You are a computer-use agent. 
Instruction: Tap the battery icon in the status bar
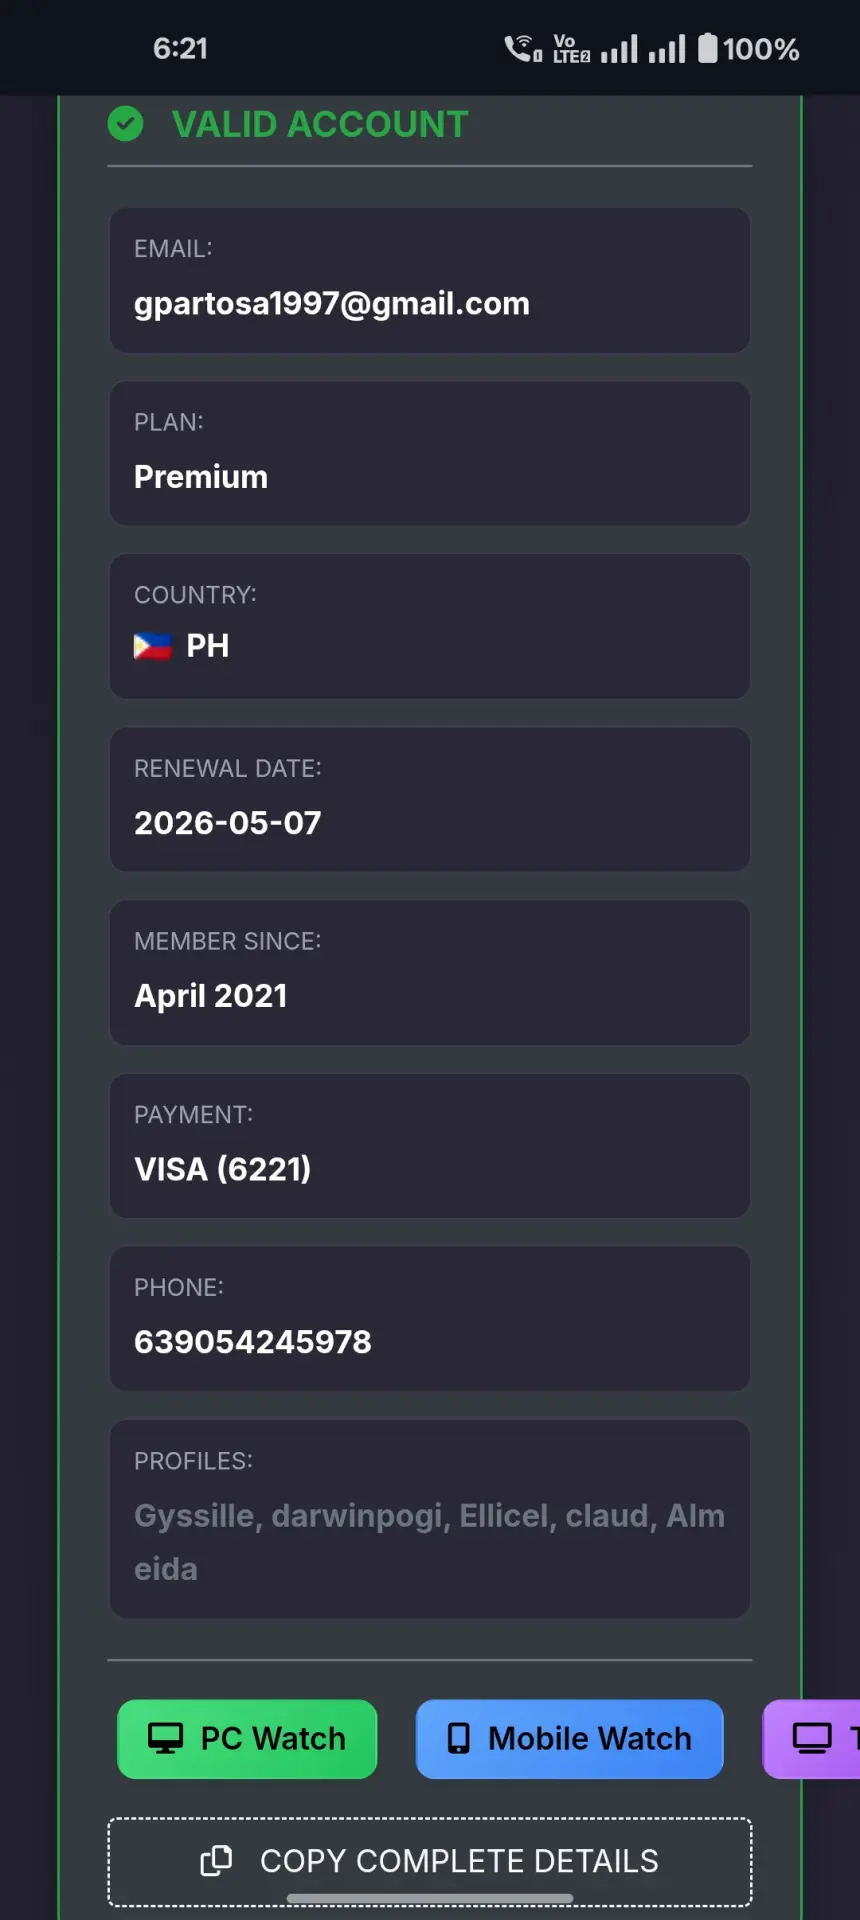click(708, 48)
